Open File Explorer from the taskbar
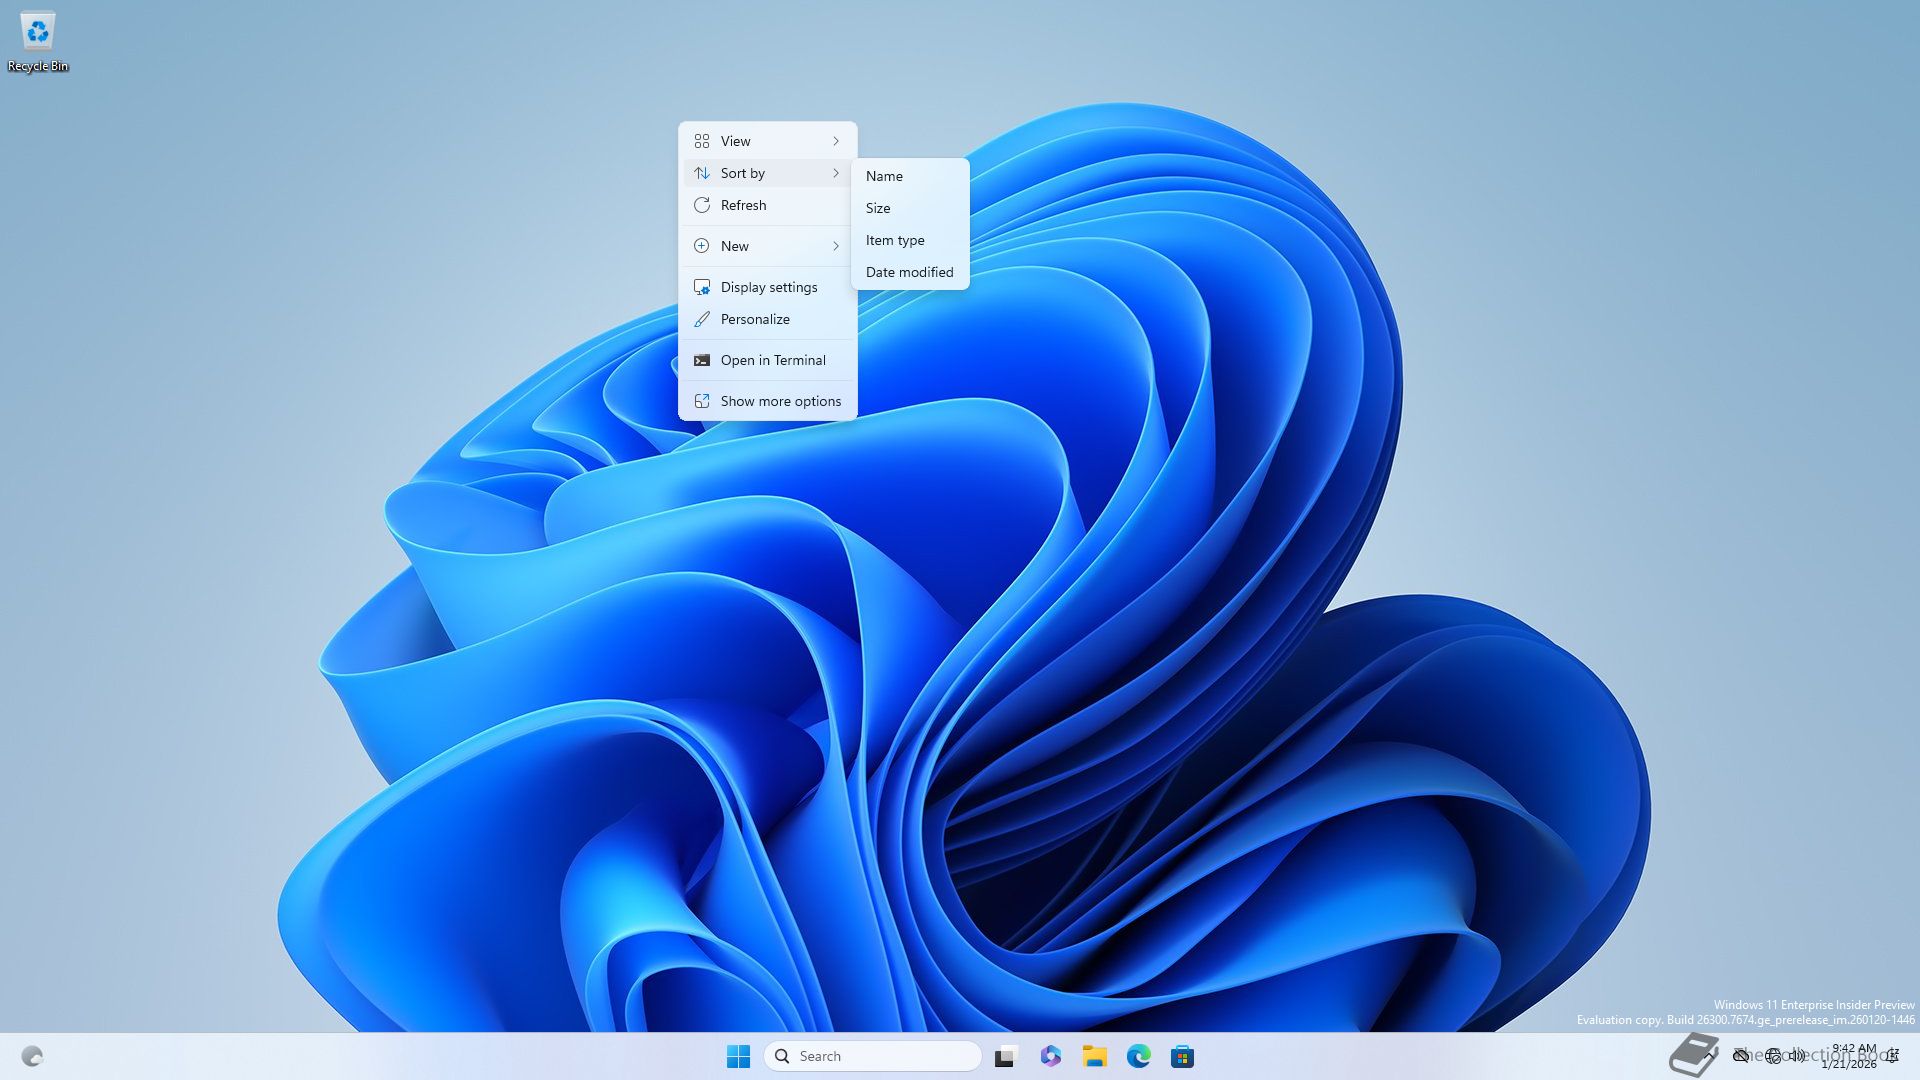This screenshot has width=1920, height=1080. (1094, 1056)
